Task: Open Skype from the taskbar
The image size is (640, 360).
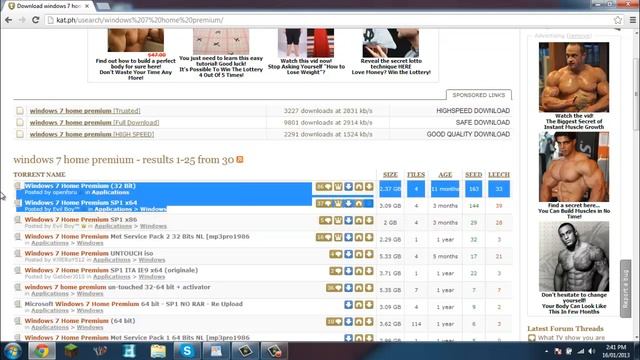Action: (x=187, y=351)
